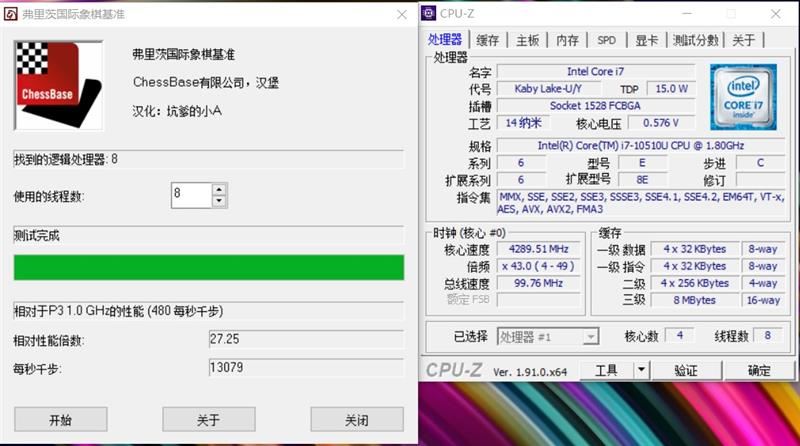Close the CPU-Z window
The height and width of the screenshot is (446, 800).
coord(776,14)
